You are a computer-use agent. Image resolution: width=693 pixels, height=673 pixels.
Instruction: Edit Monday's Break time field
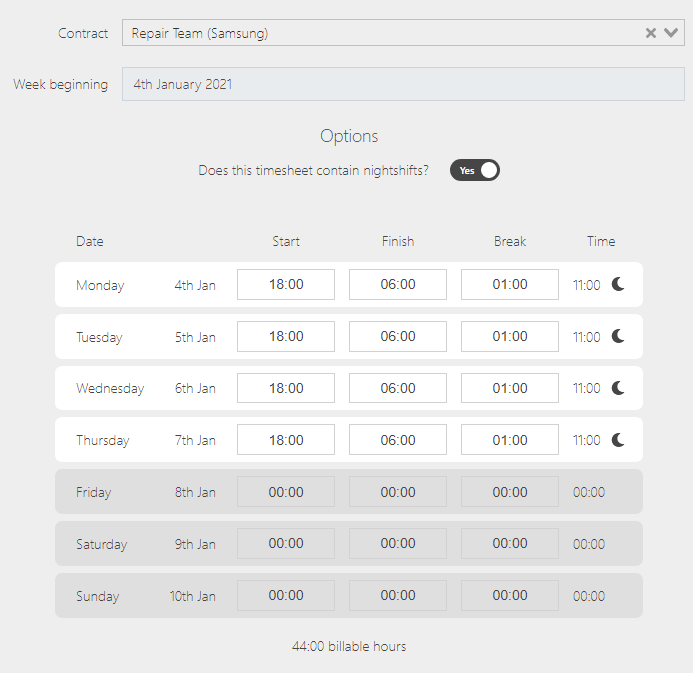[x=510, y=284]
